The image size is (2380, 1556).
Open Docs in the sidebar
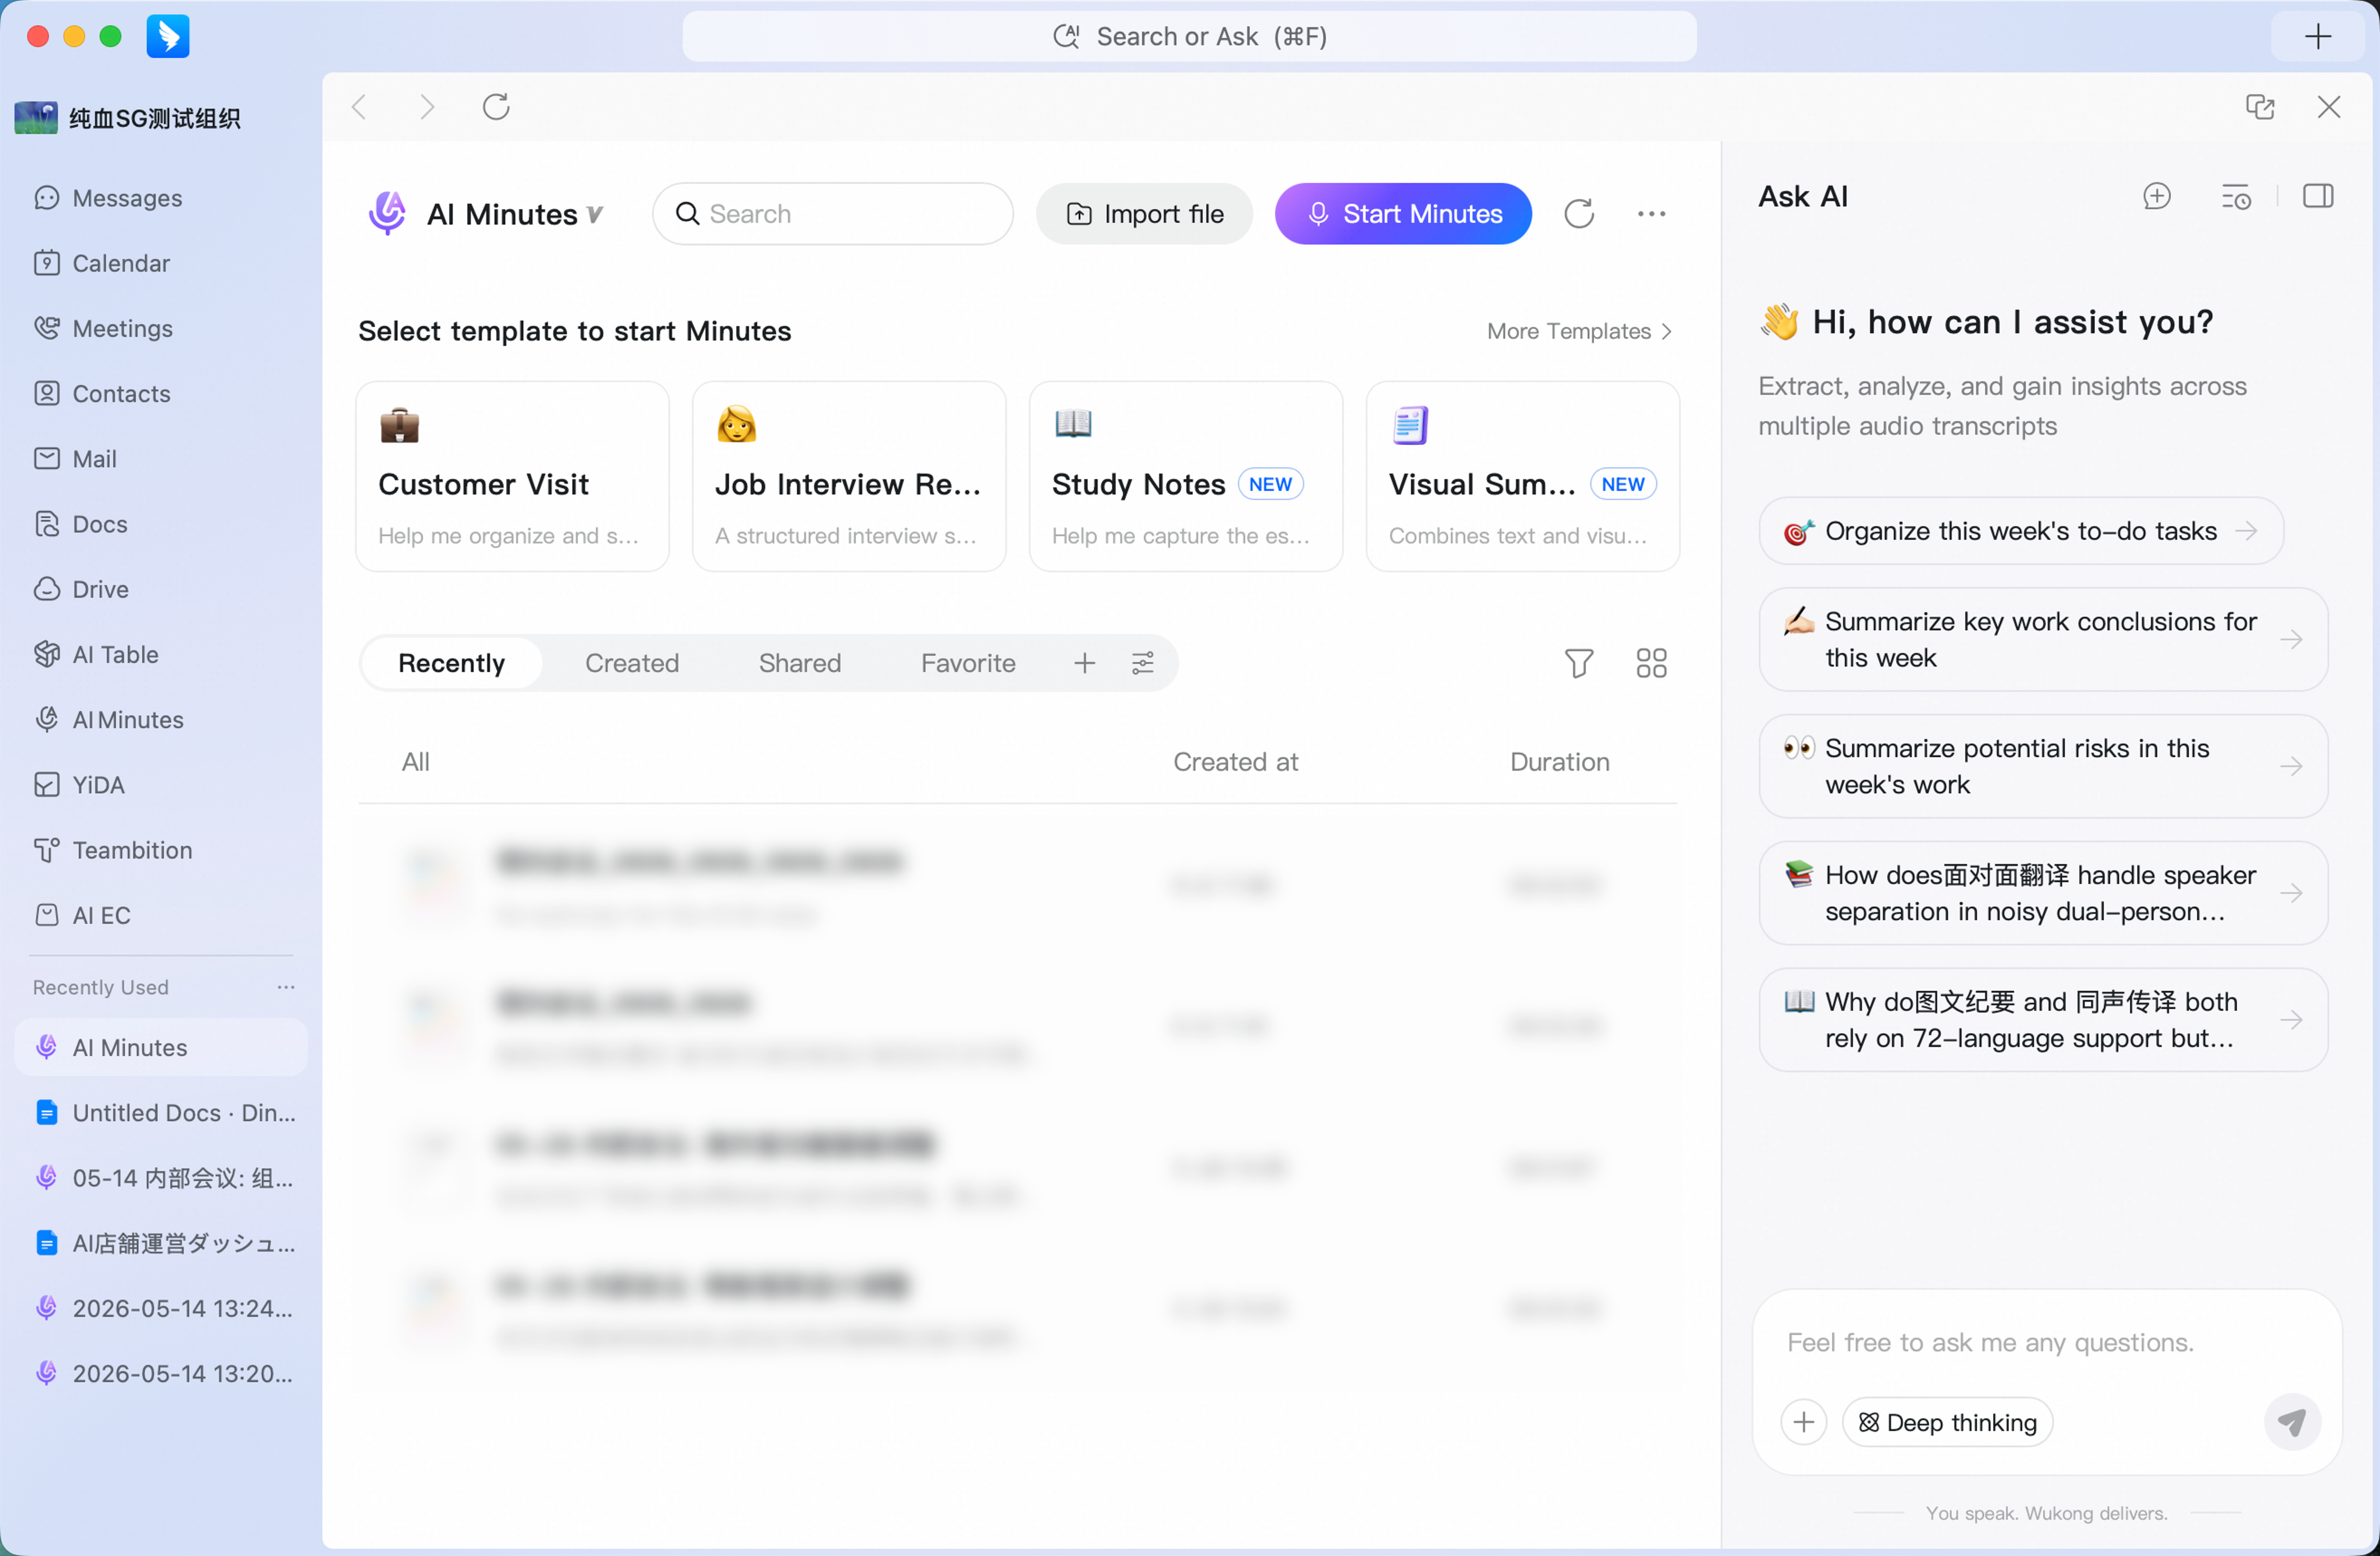pyautogui.click(x=80, y=524)
